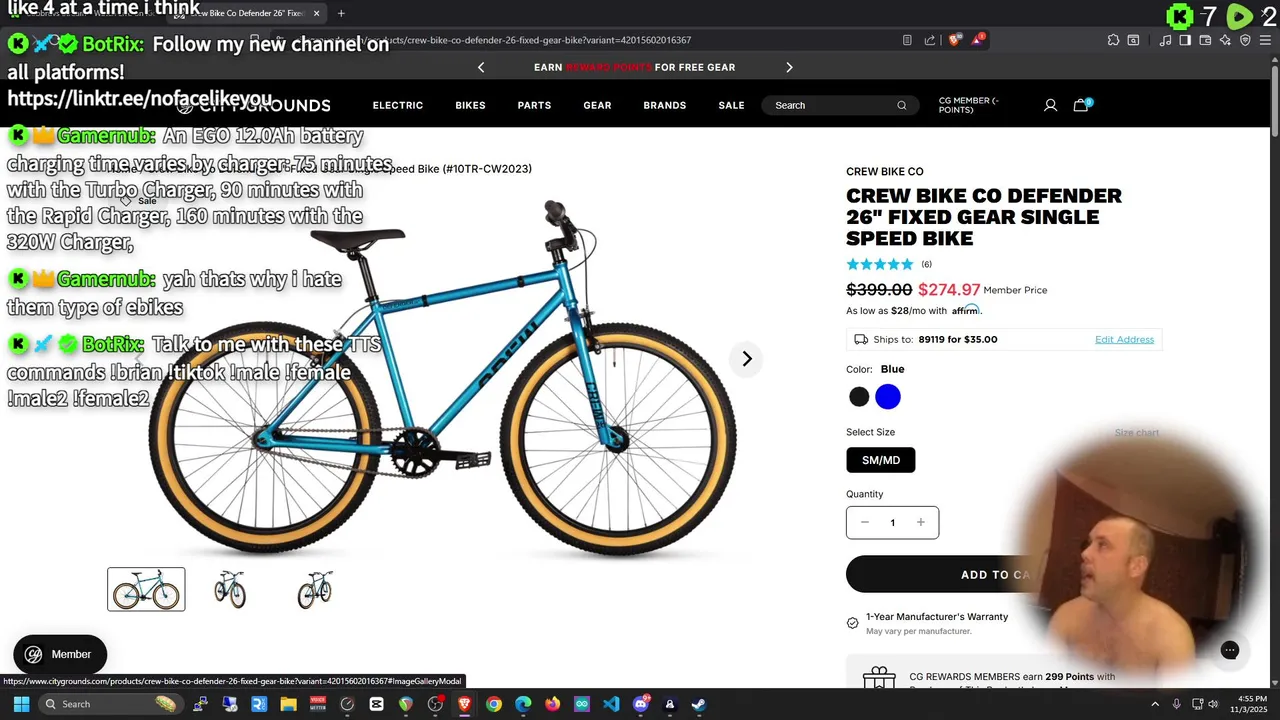Image resolution: width=1280 pixels, height=720 pixels.
Task: Open the browser extensions puzzle icon
Action: click(x=1113, y=40)
